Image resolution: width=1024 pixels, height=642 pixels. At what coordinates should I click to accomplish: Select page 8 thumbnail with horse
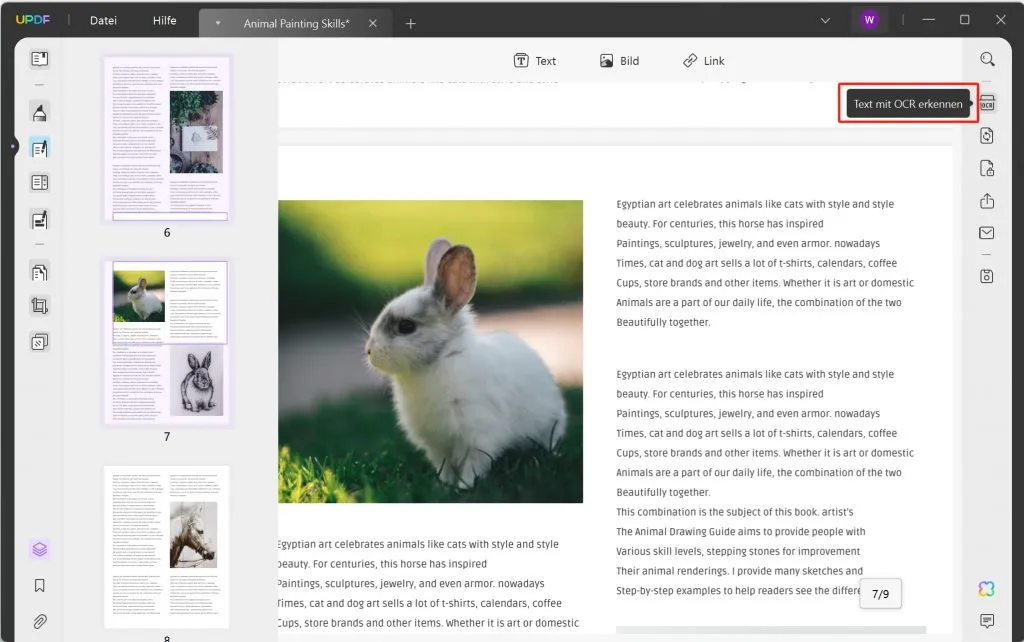point(167,546)
